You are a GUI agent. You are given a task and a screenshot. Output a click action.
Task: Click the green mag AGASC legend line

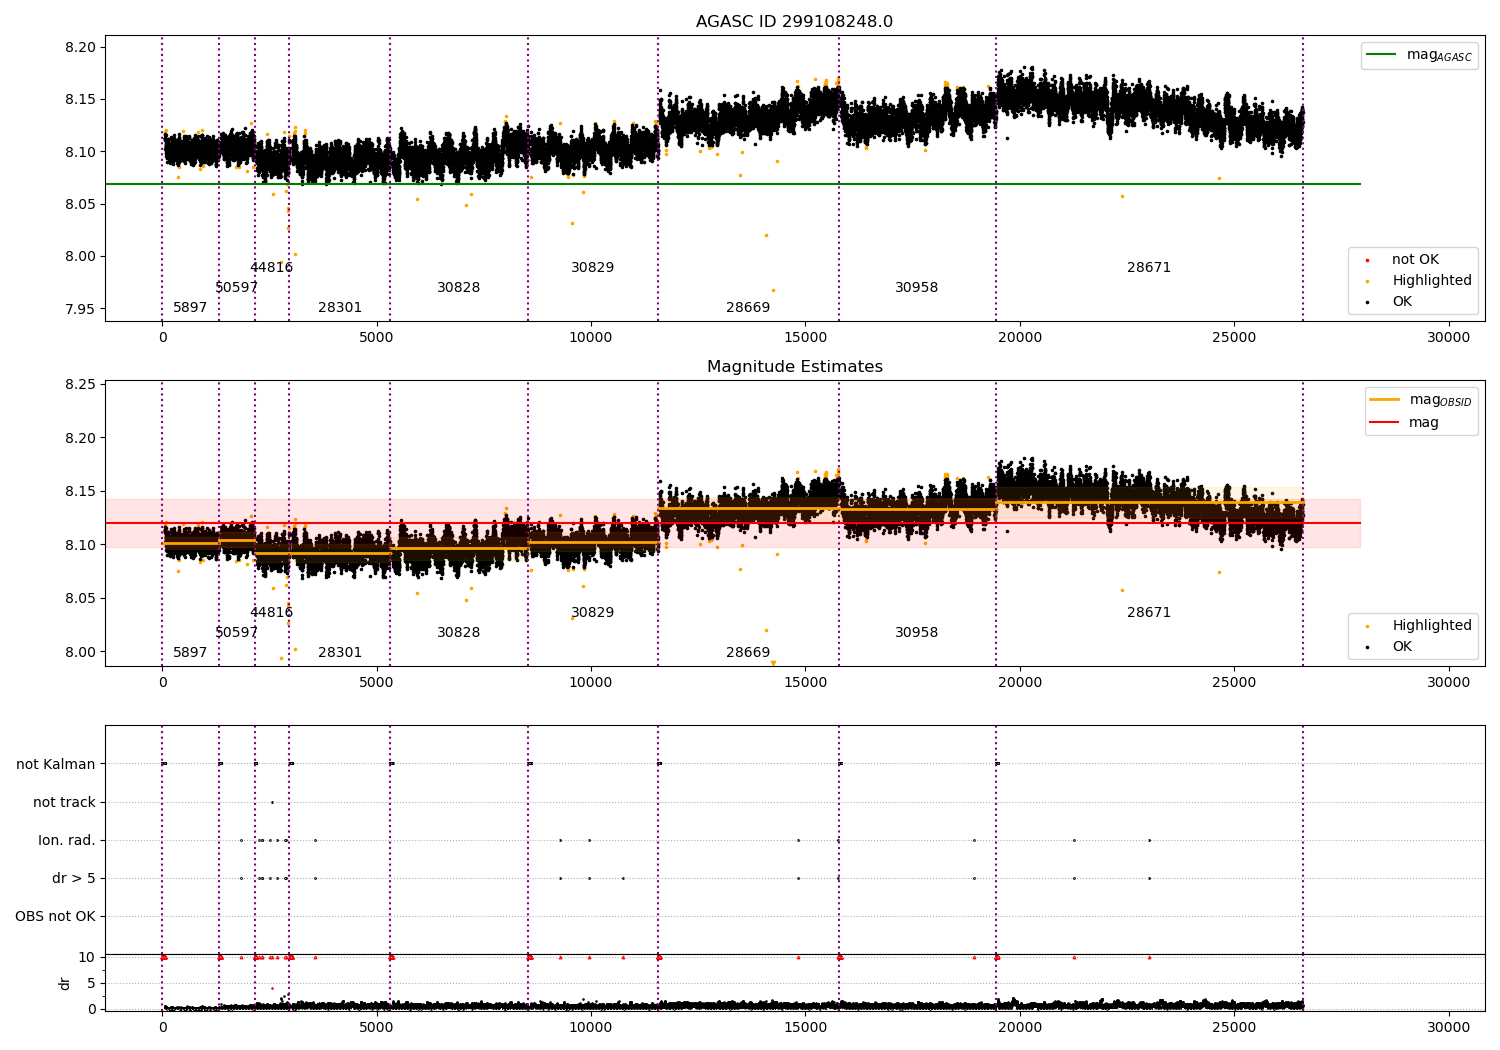pyautogui.click(x=1383, y=55)
